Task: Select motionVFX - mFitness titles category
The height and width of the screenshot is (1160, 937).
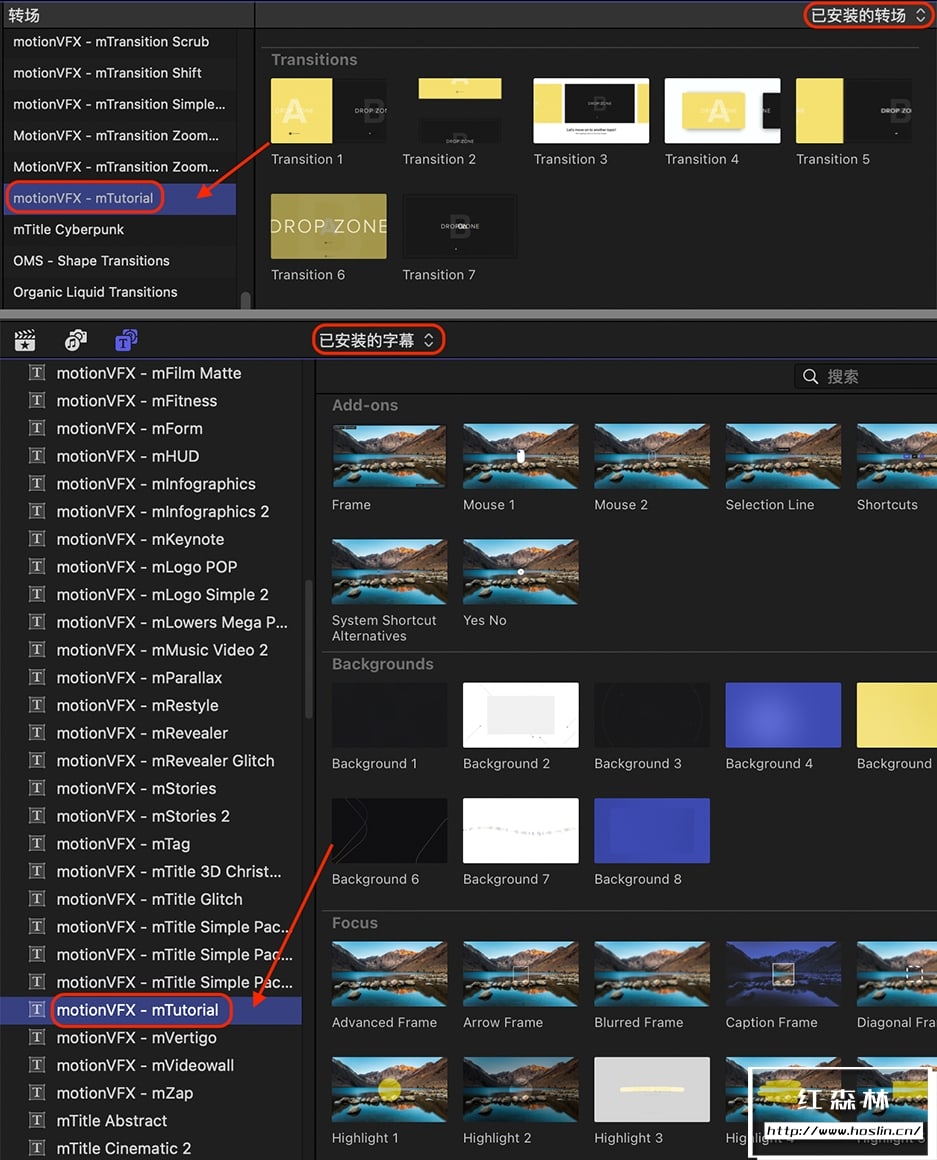Action: 137,401
